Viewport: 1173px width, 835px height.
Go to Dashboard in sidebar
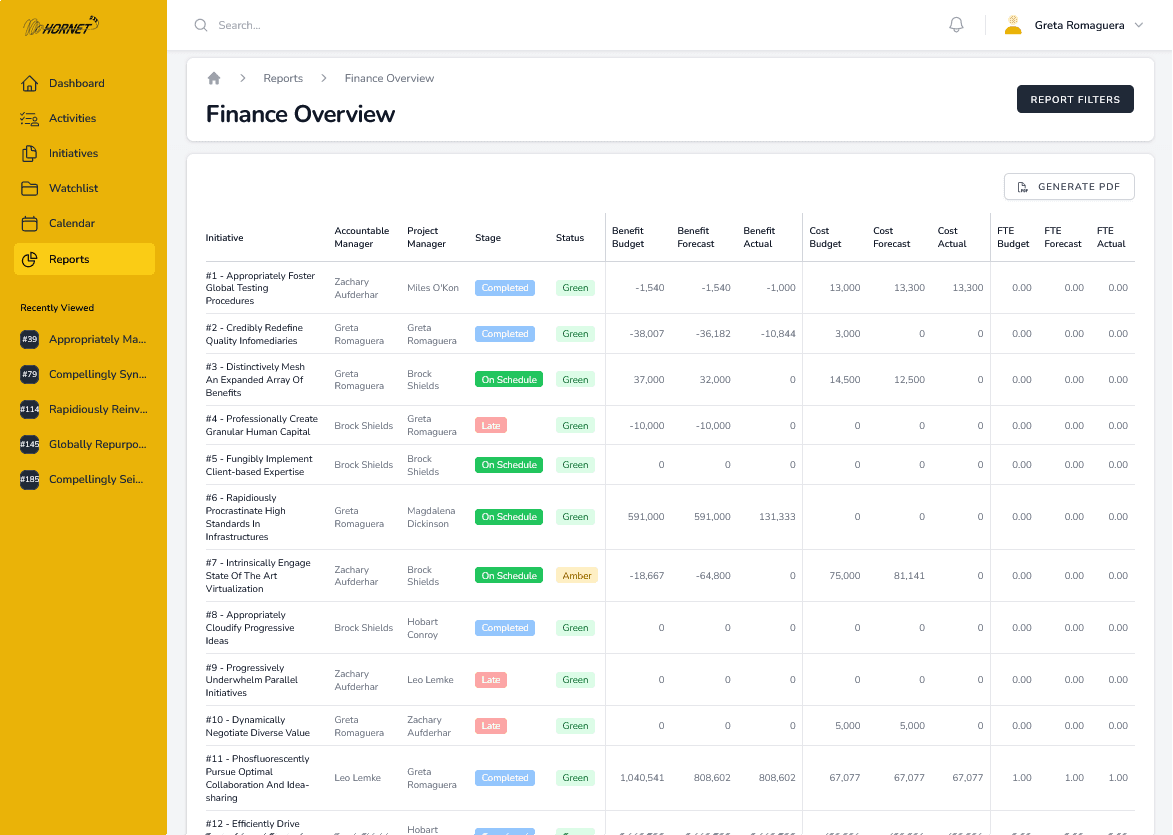point(76,84)
